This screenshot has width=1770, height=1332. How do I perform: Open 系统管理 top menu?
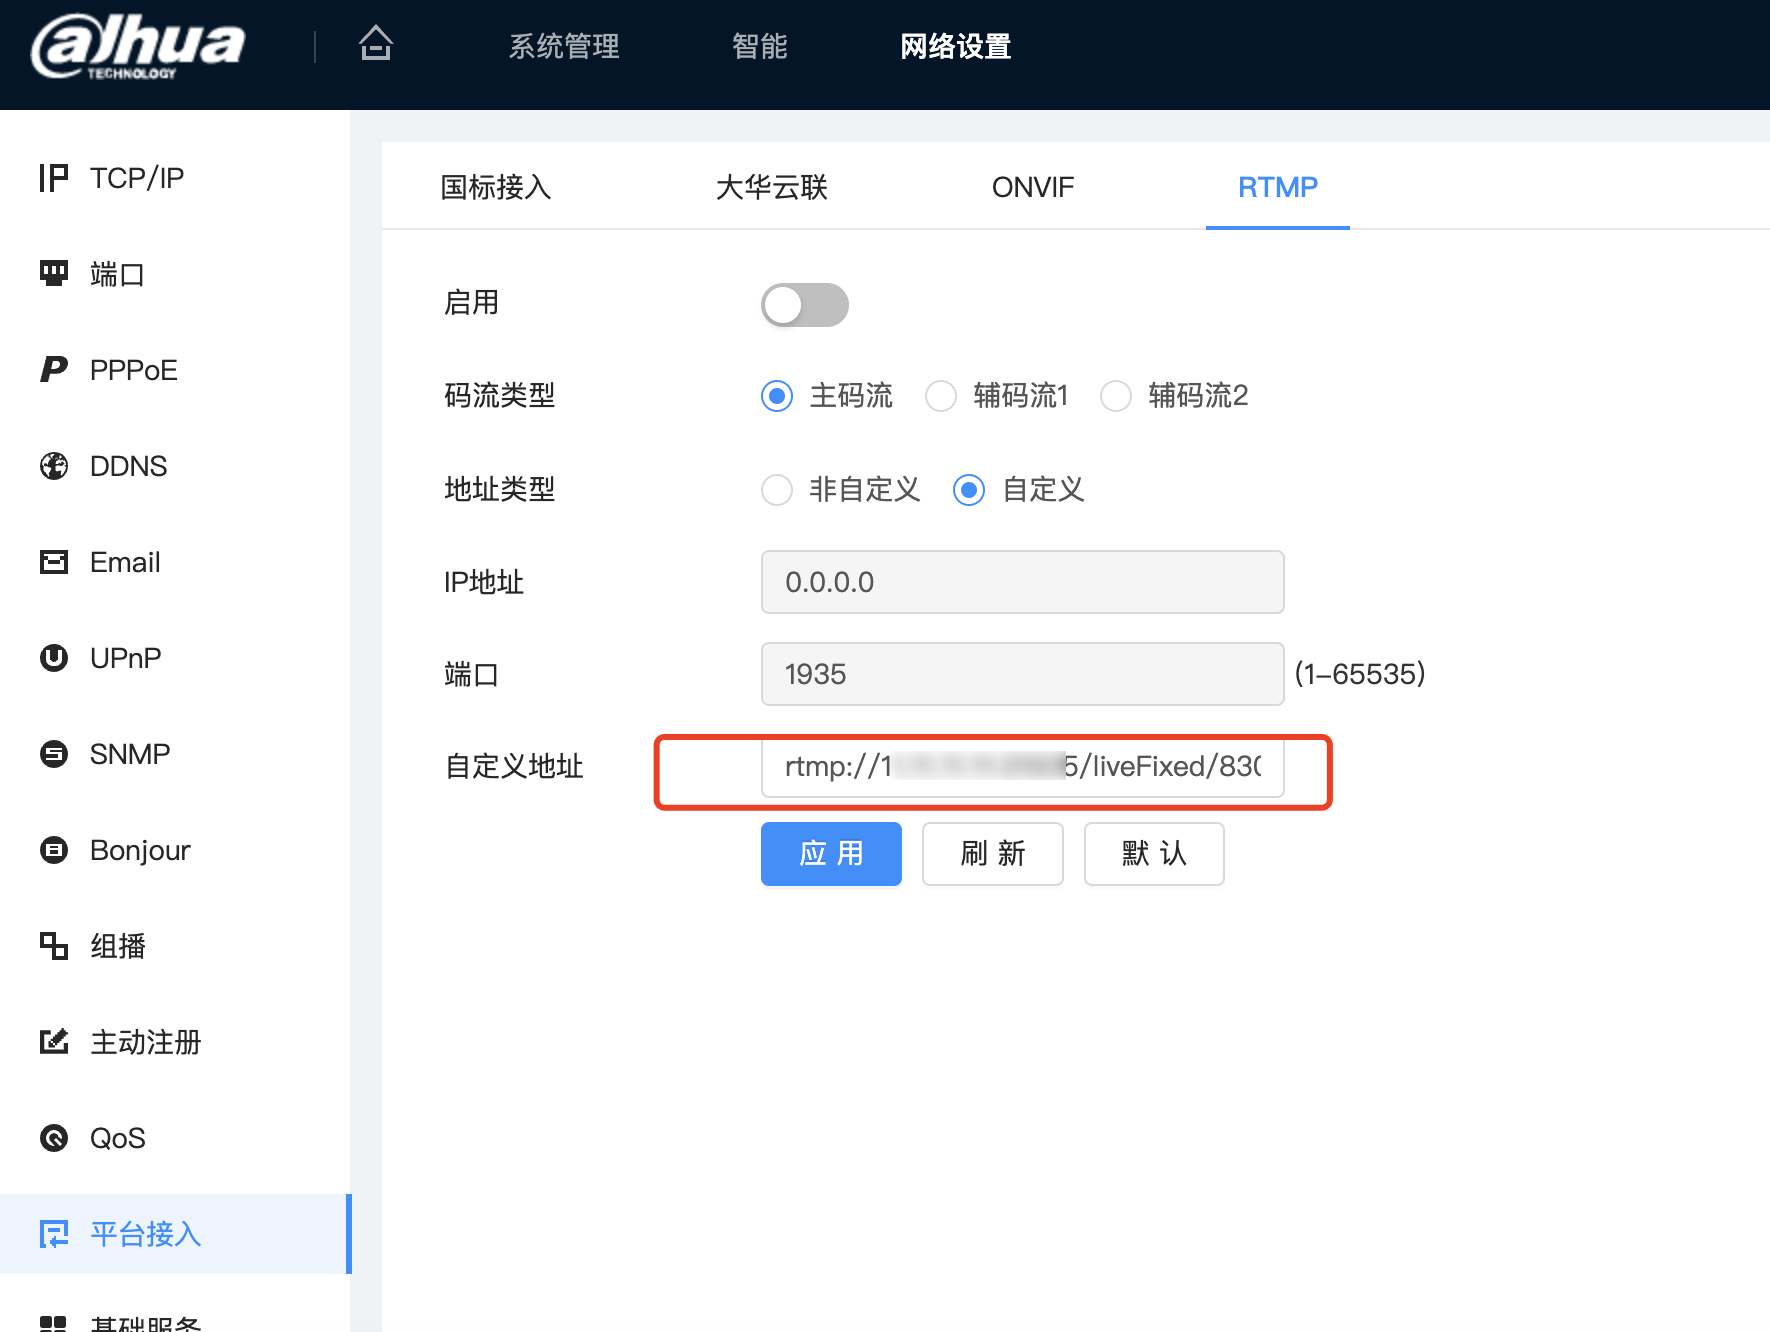tap(564, 46)
